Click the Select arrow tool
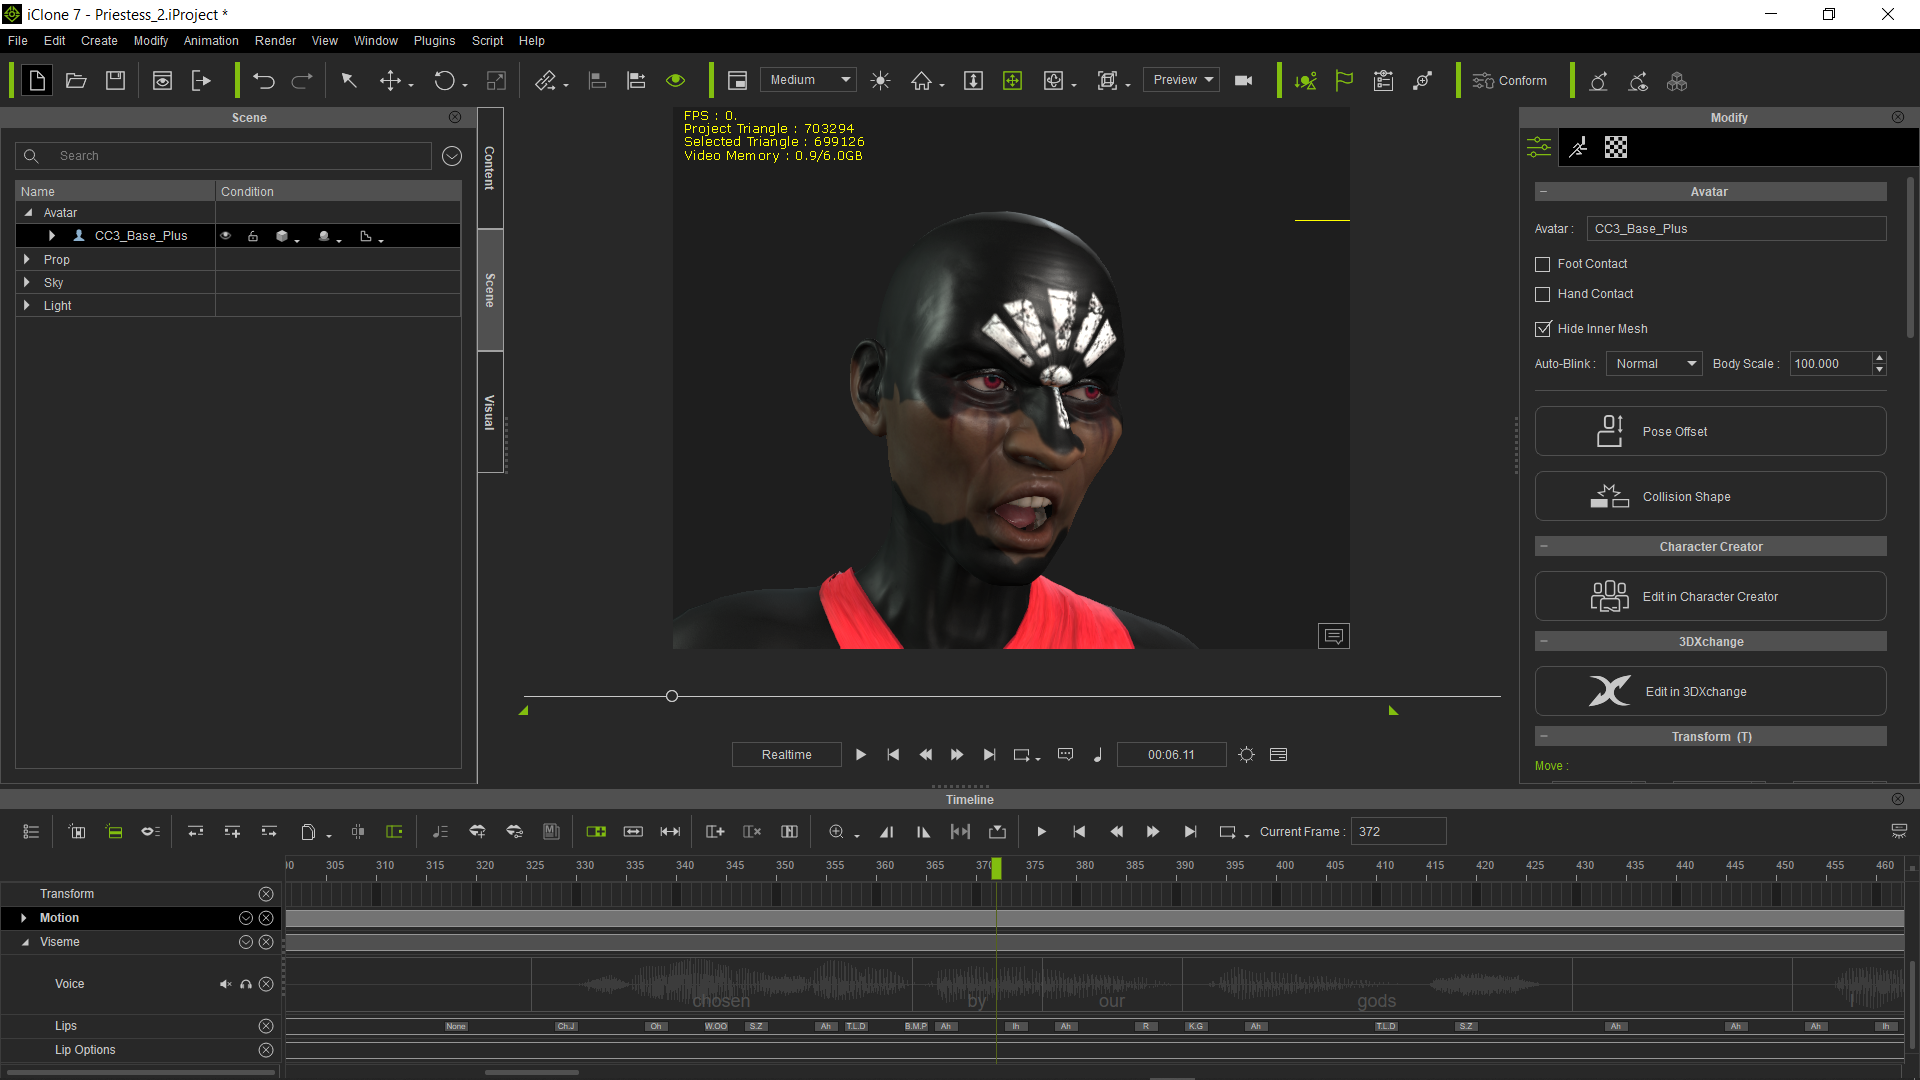Image resolution: width=1920 pixels, height=1080 pixels. pyautogui.click(x=349, y=81)
